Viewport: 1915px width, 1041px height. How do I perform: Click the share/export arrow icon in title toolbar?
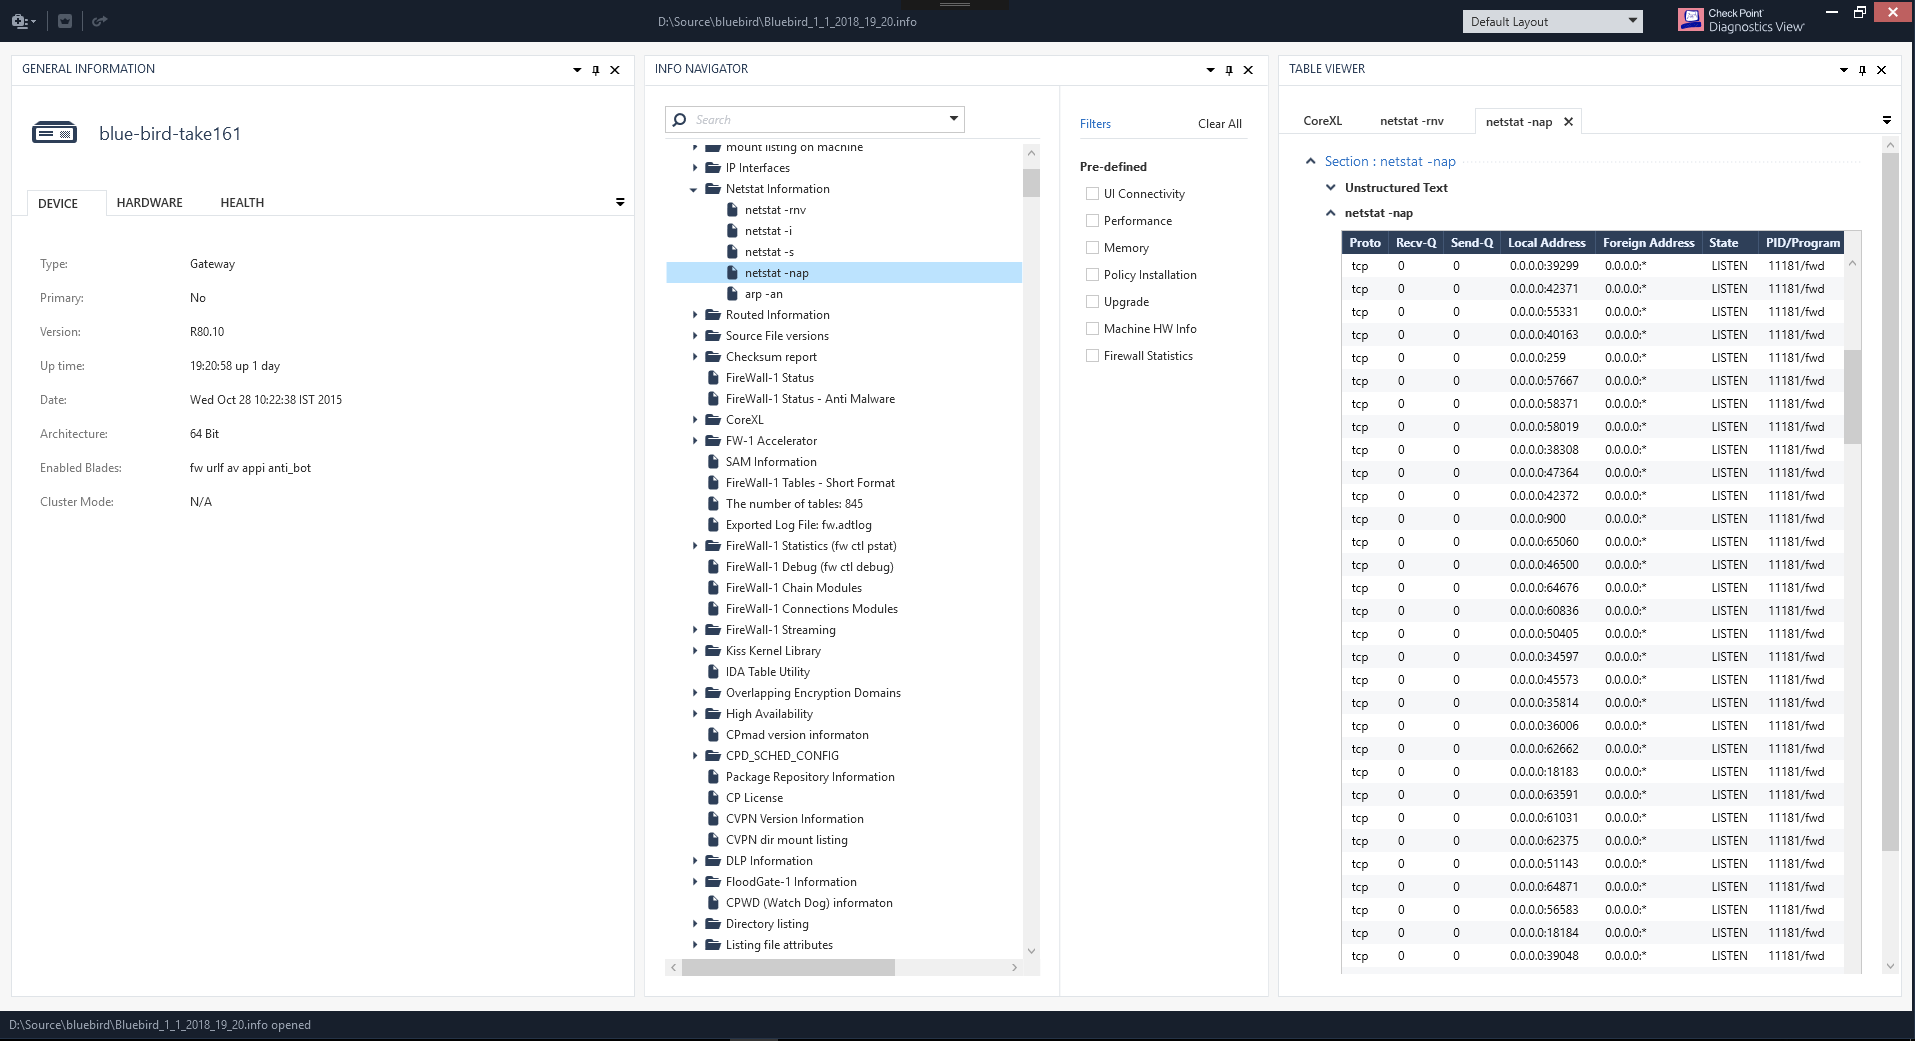pyautogui.click(x=99, y=21)
